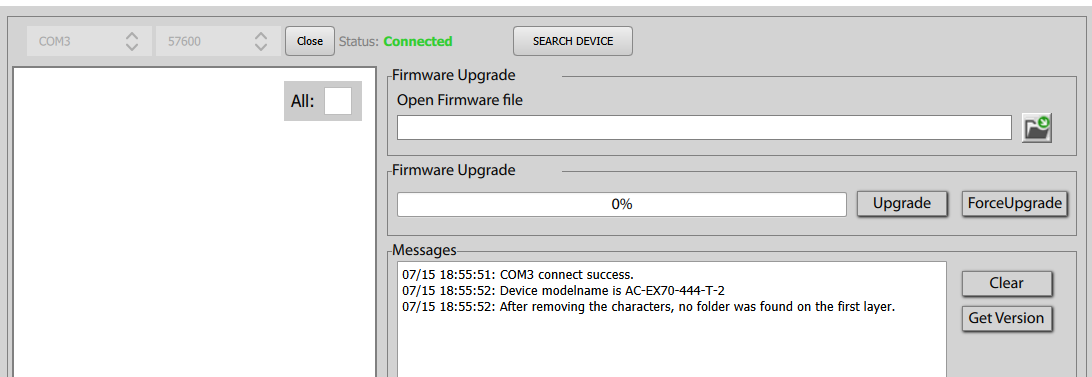Viewport: 1092px width, 377px height.
Task: Click the Get Version button
Action: pyautogui.click(x=1007, y=318)
